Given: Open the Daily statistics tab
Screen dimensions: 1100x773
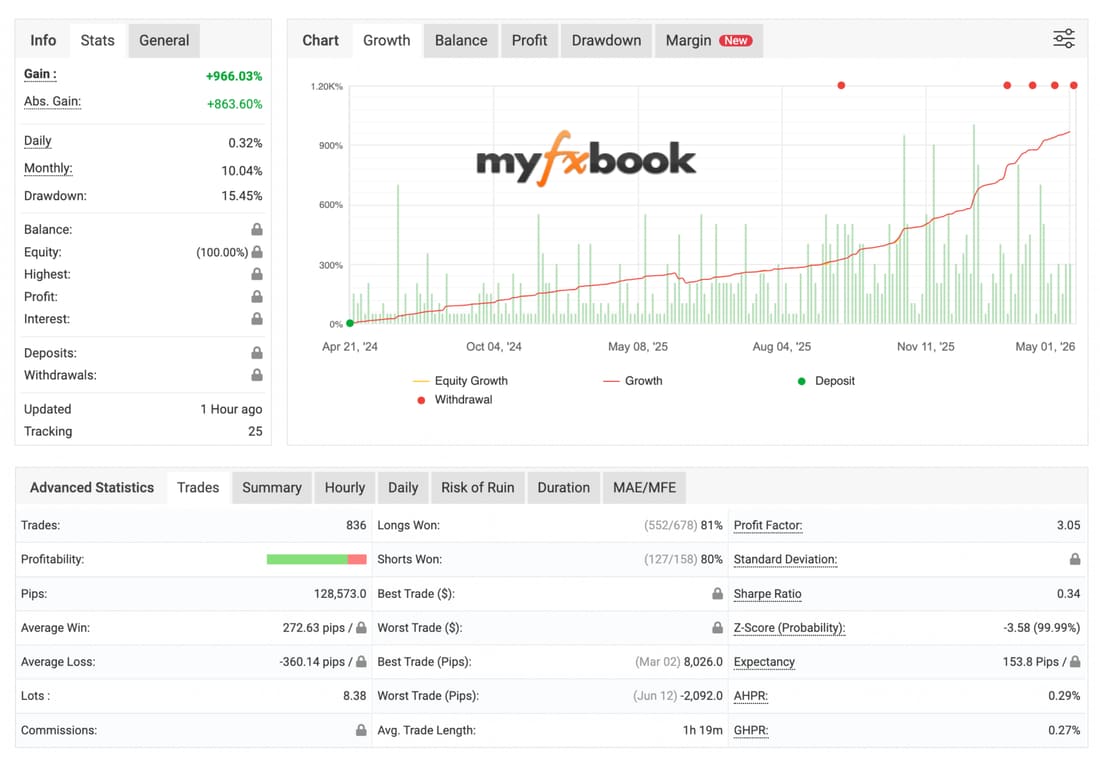Looking at the screenshot, I should point(403,488).
